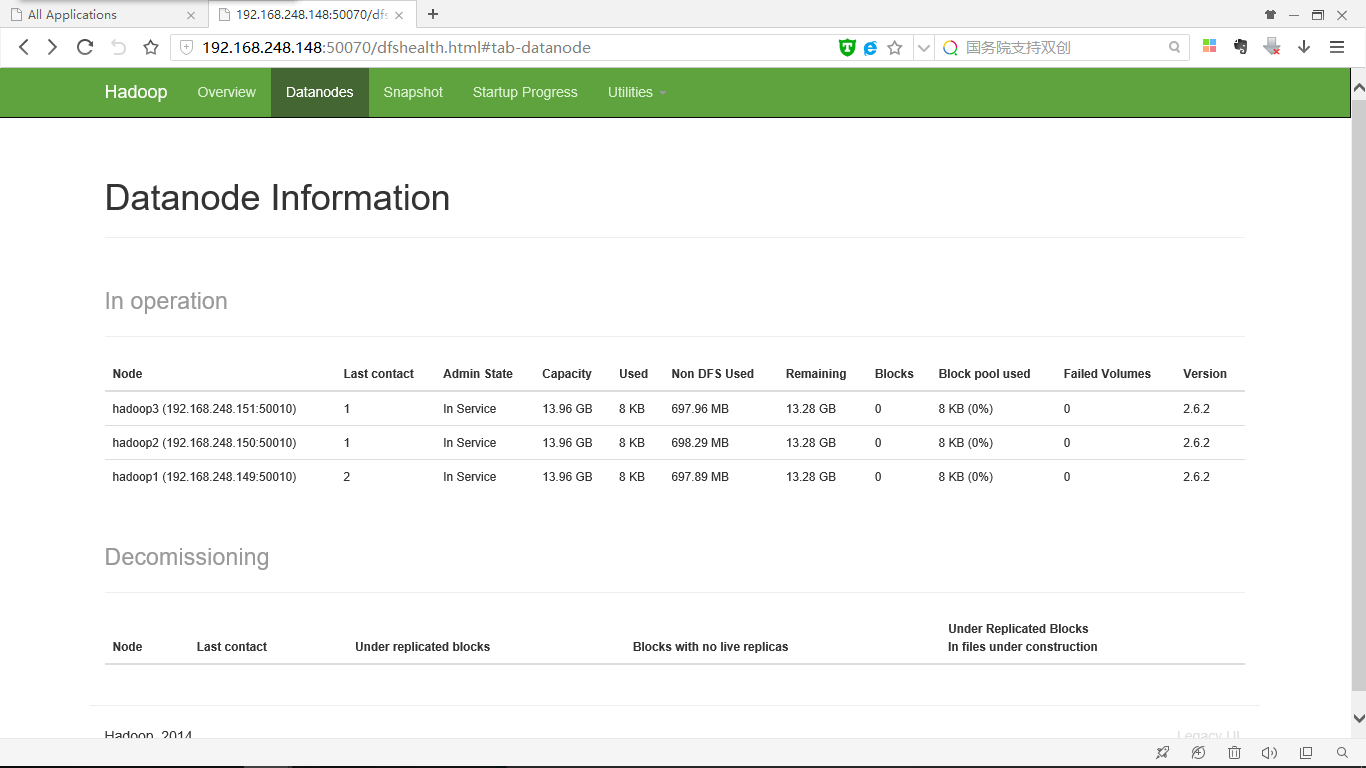
Task: Open the Startup Progress navbar tab
Action: click(x=525, y=92)
